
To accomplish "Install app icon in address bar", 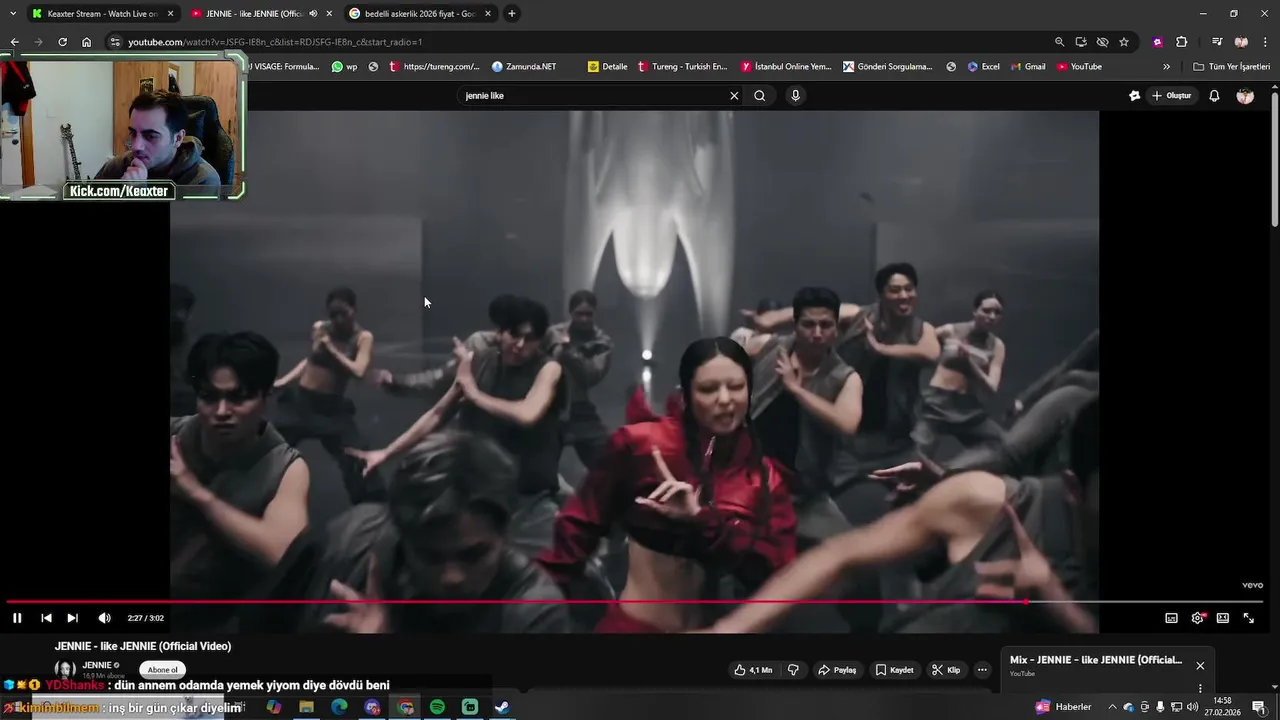I will pos(1081,42).
